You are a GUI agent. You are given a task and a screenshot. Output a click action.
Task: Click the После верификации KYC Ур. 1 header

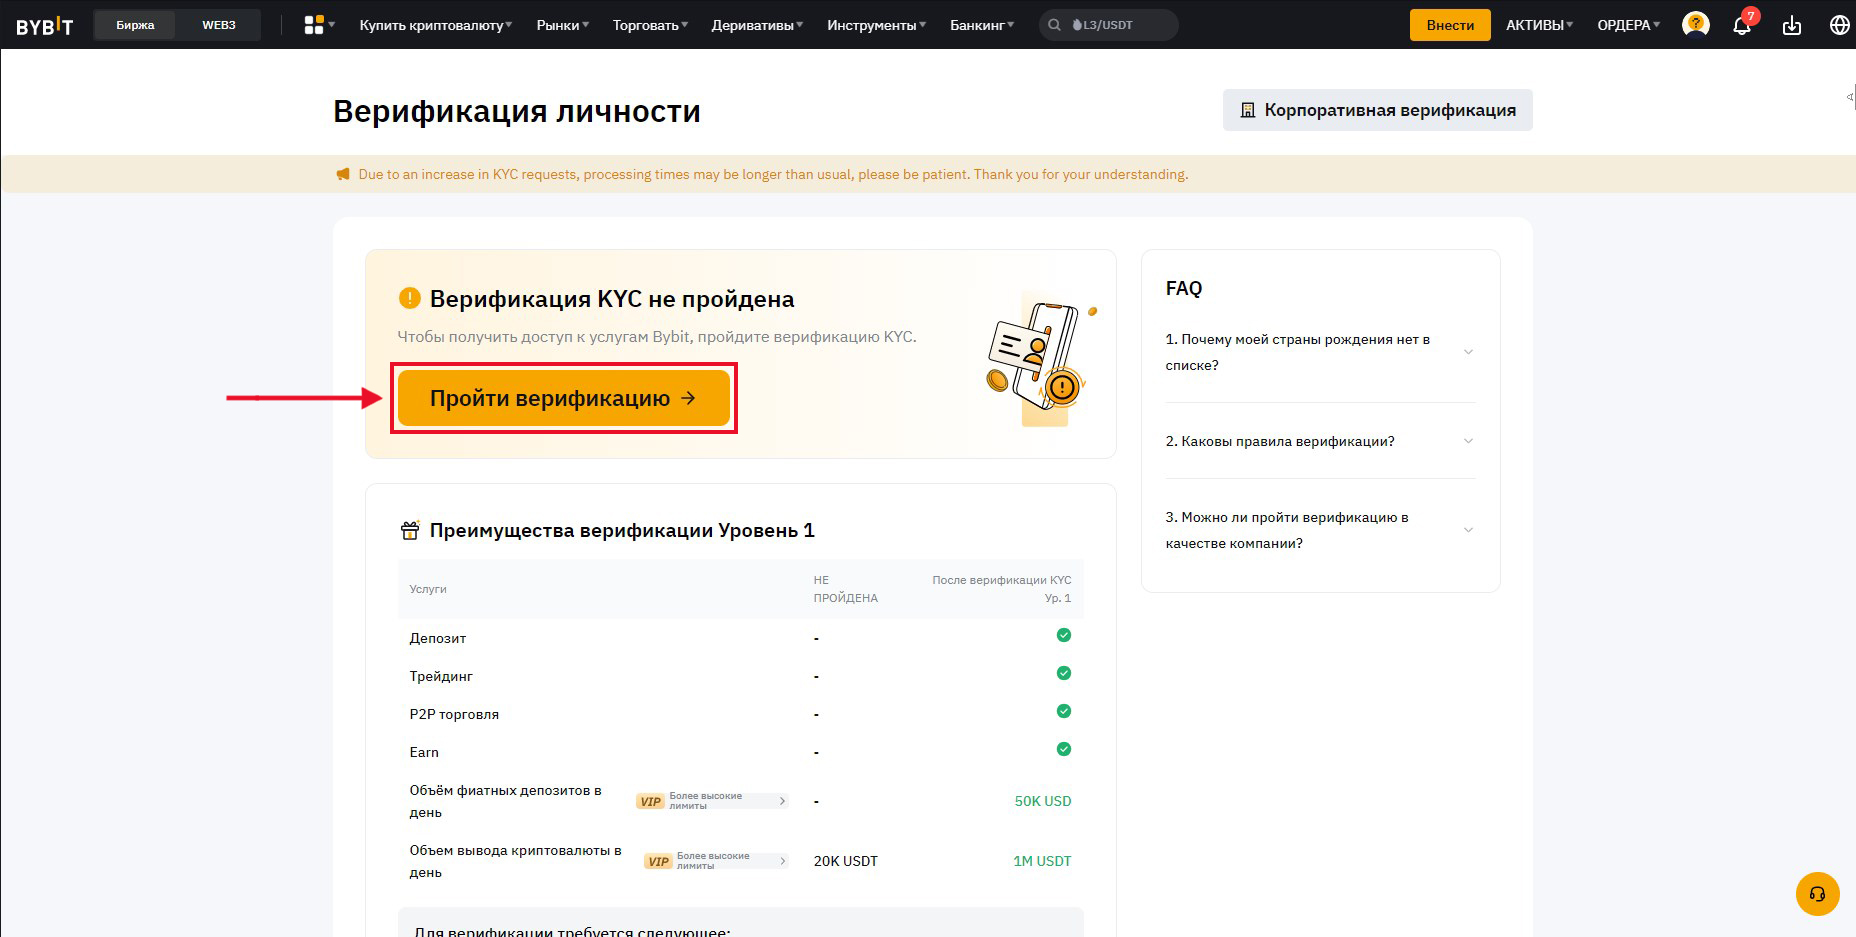click(1002, 589)
